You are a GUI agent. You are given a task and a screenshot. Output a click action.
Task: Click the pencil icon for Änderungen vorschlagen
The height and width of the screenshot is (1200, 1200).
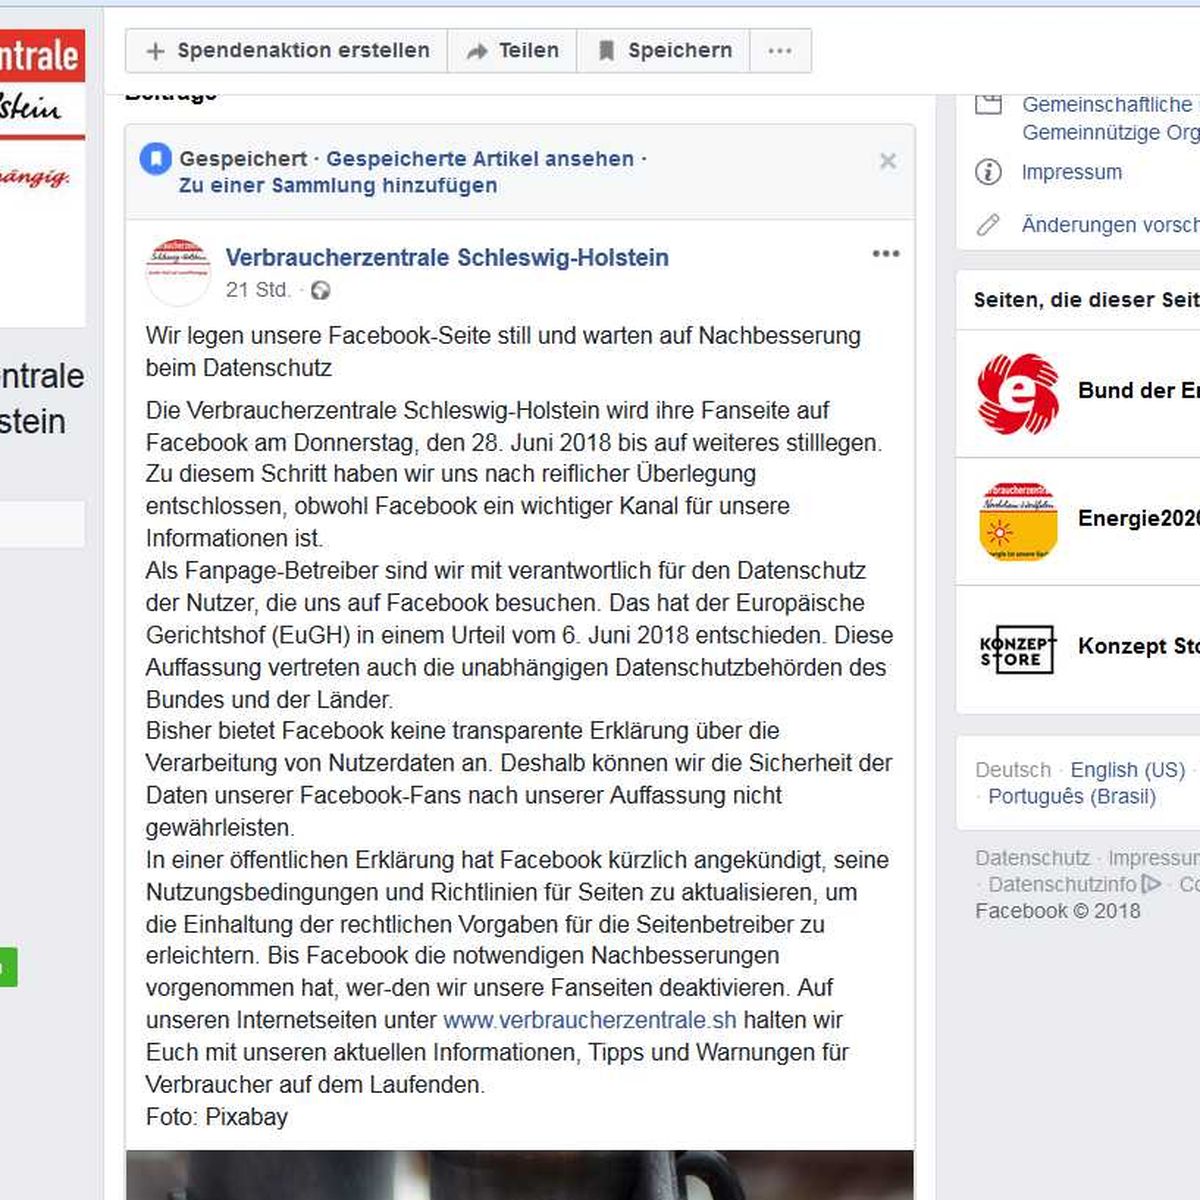coord(988,225)
